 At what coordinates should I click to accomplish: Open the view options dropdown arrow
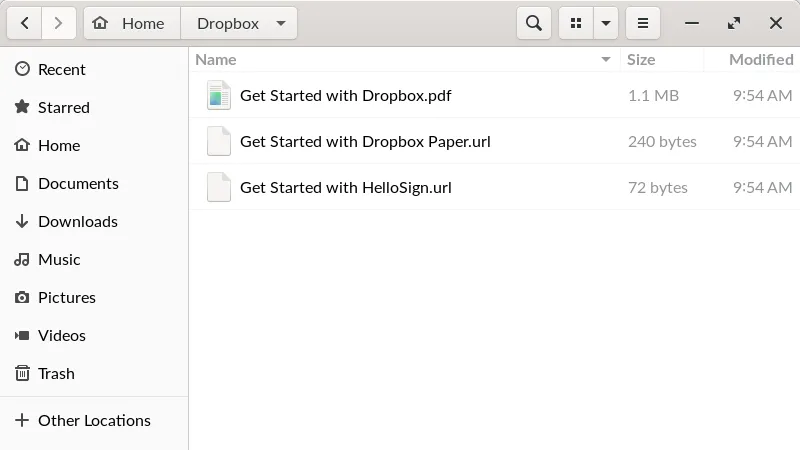[x=606, y=23]
